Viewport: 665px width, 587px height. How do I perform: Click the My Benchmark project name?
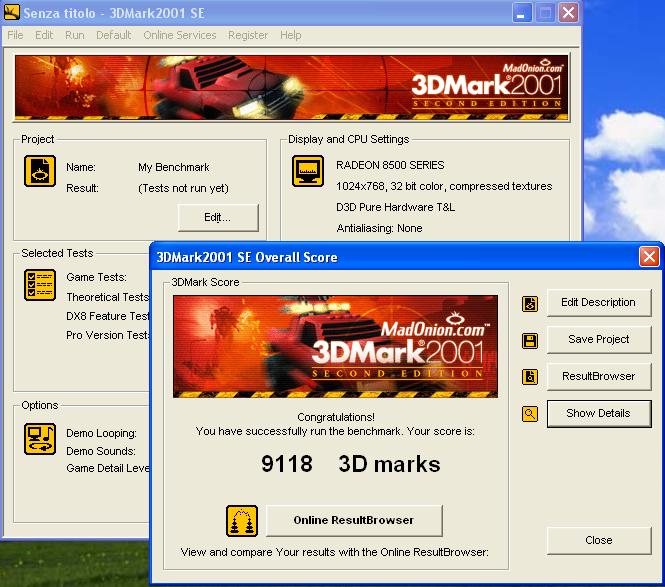tap(173, 168)
